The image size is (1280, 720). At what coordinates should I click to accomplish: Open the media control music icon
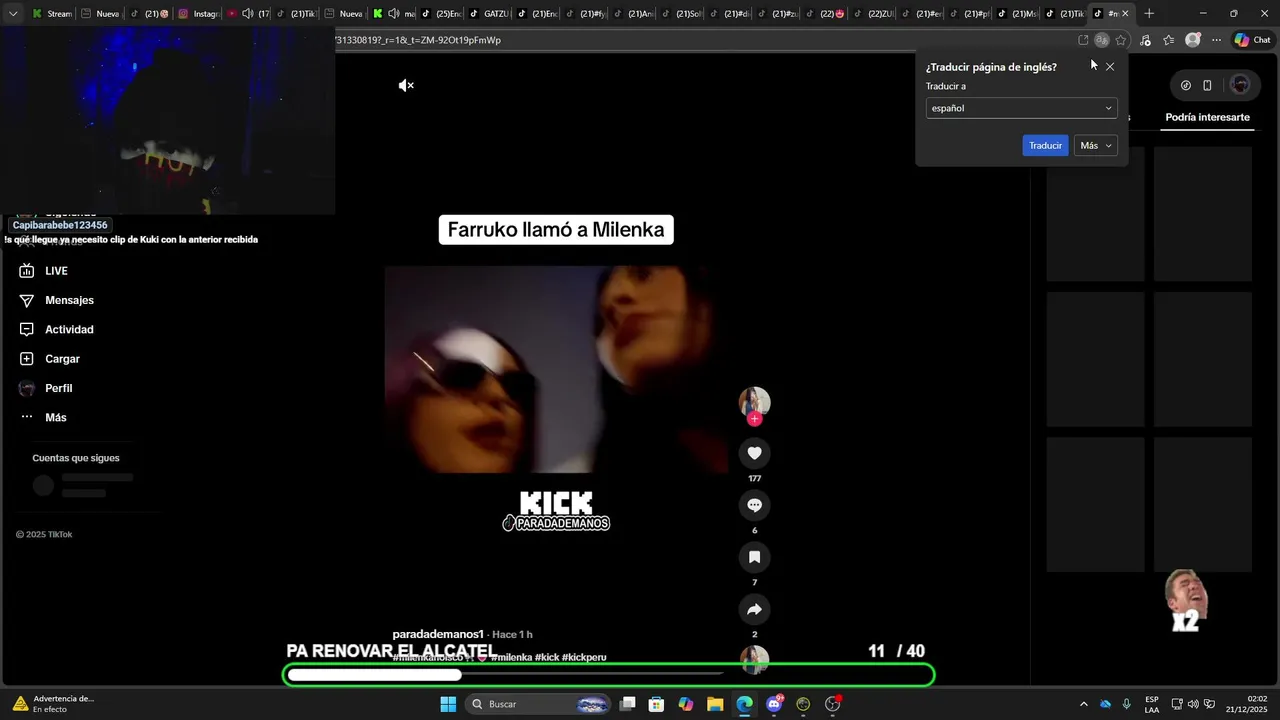1145,40
